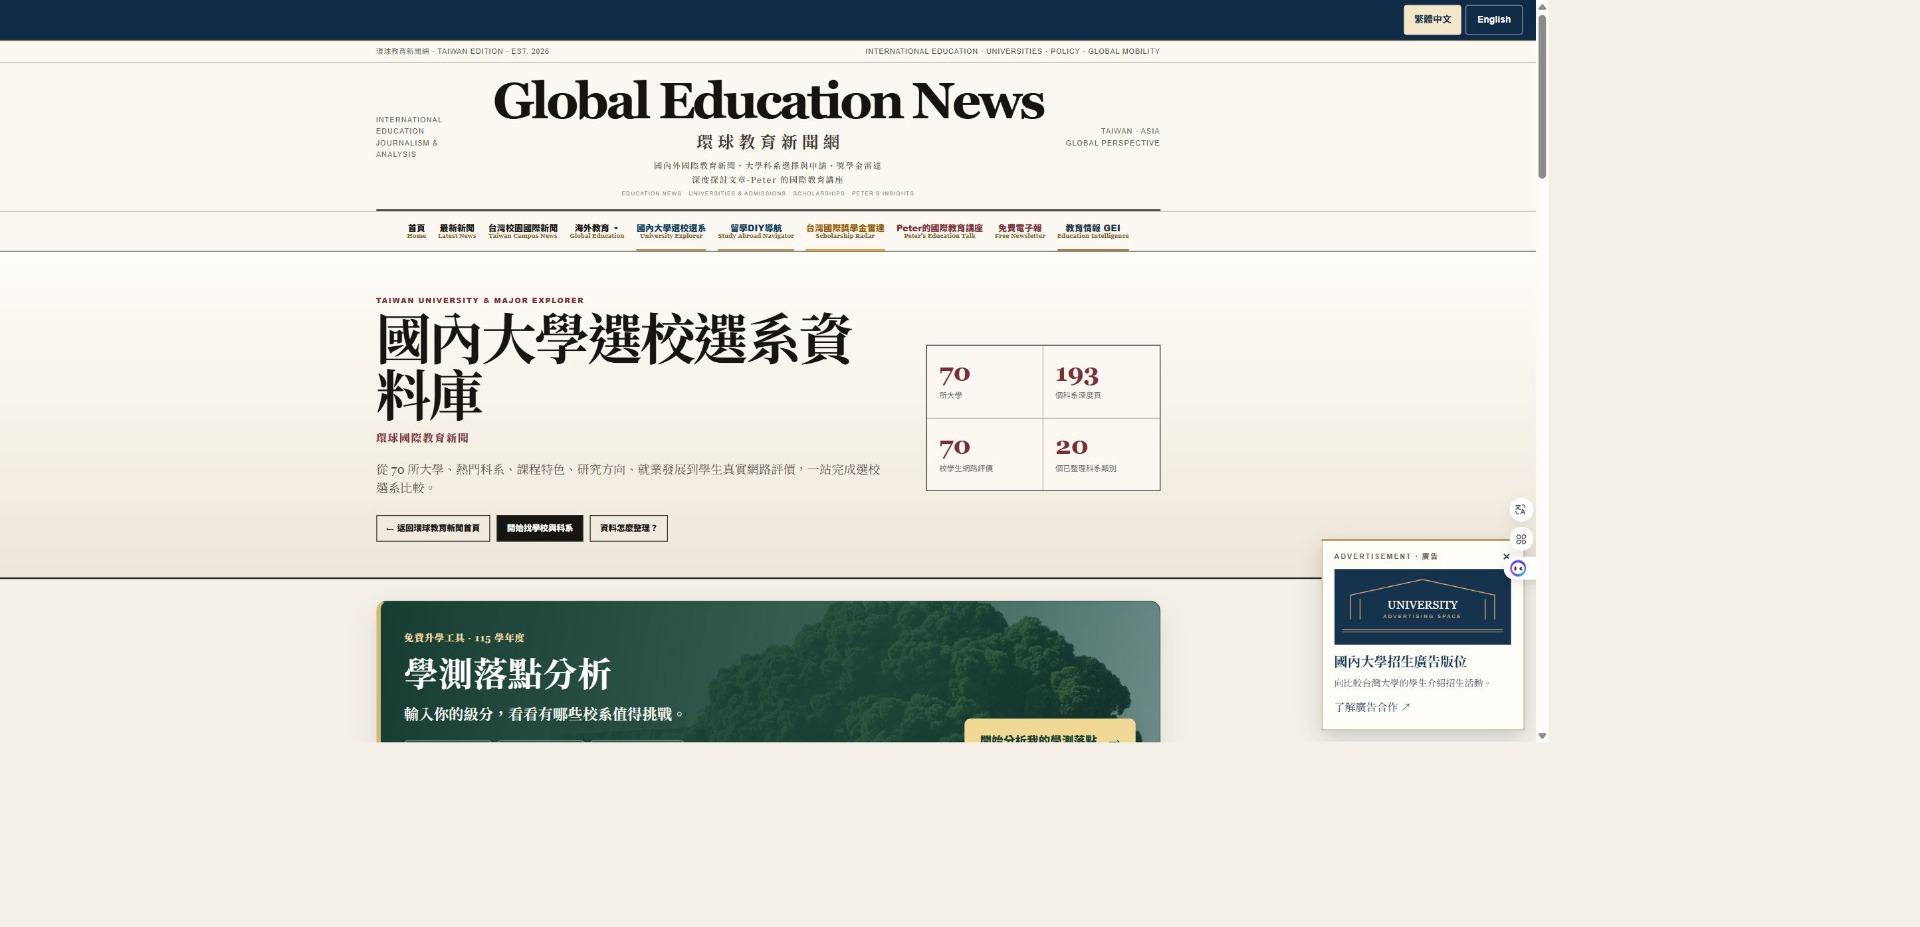Click the page vertical scrollbar thumb

(x=1542, y=96)
